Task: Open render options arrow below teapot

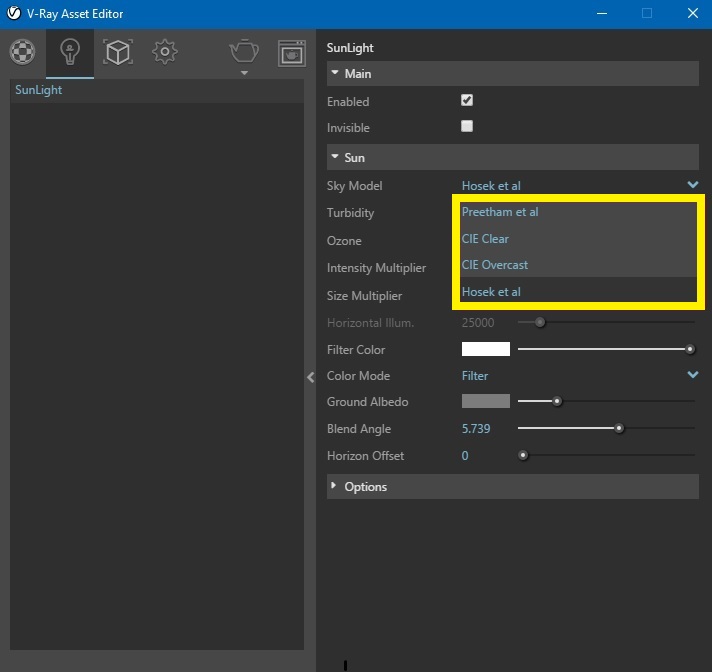Action: coord(244,73)
